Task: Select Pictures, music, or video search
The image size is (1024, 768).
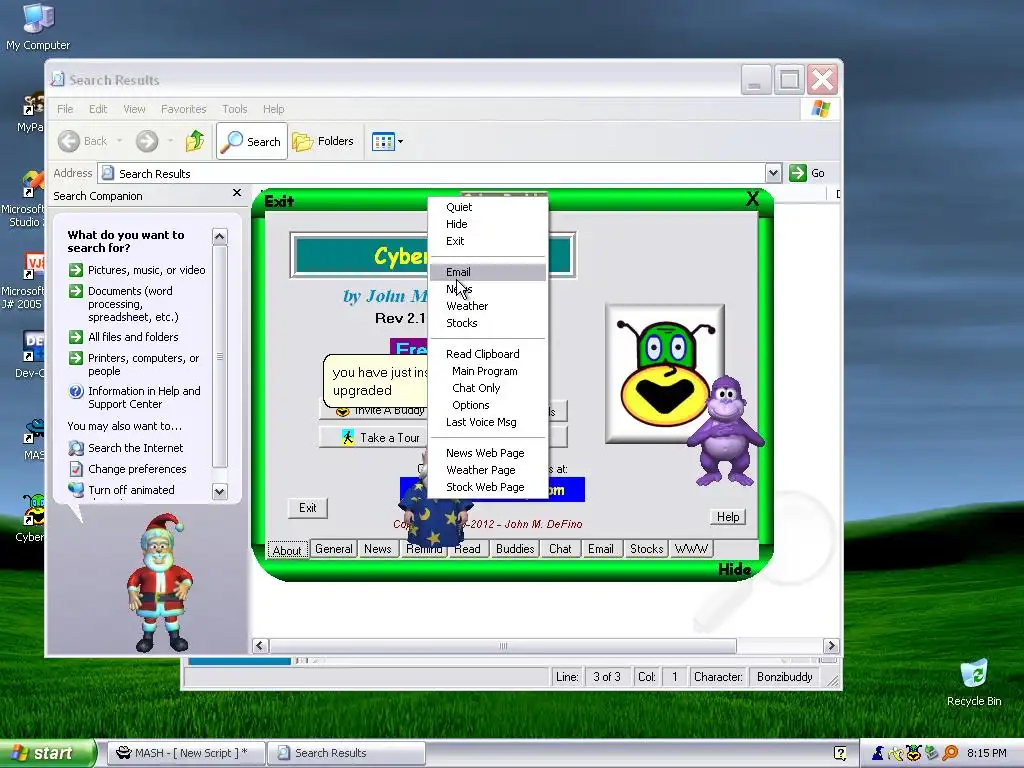Action: pos(146,270)
